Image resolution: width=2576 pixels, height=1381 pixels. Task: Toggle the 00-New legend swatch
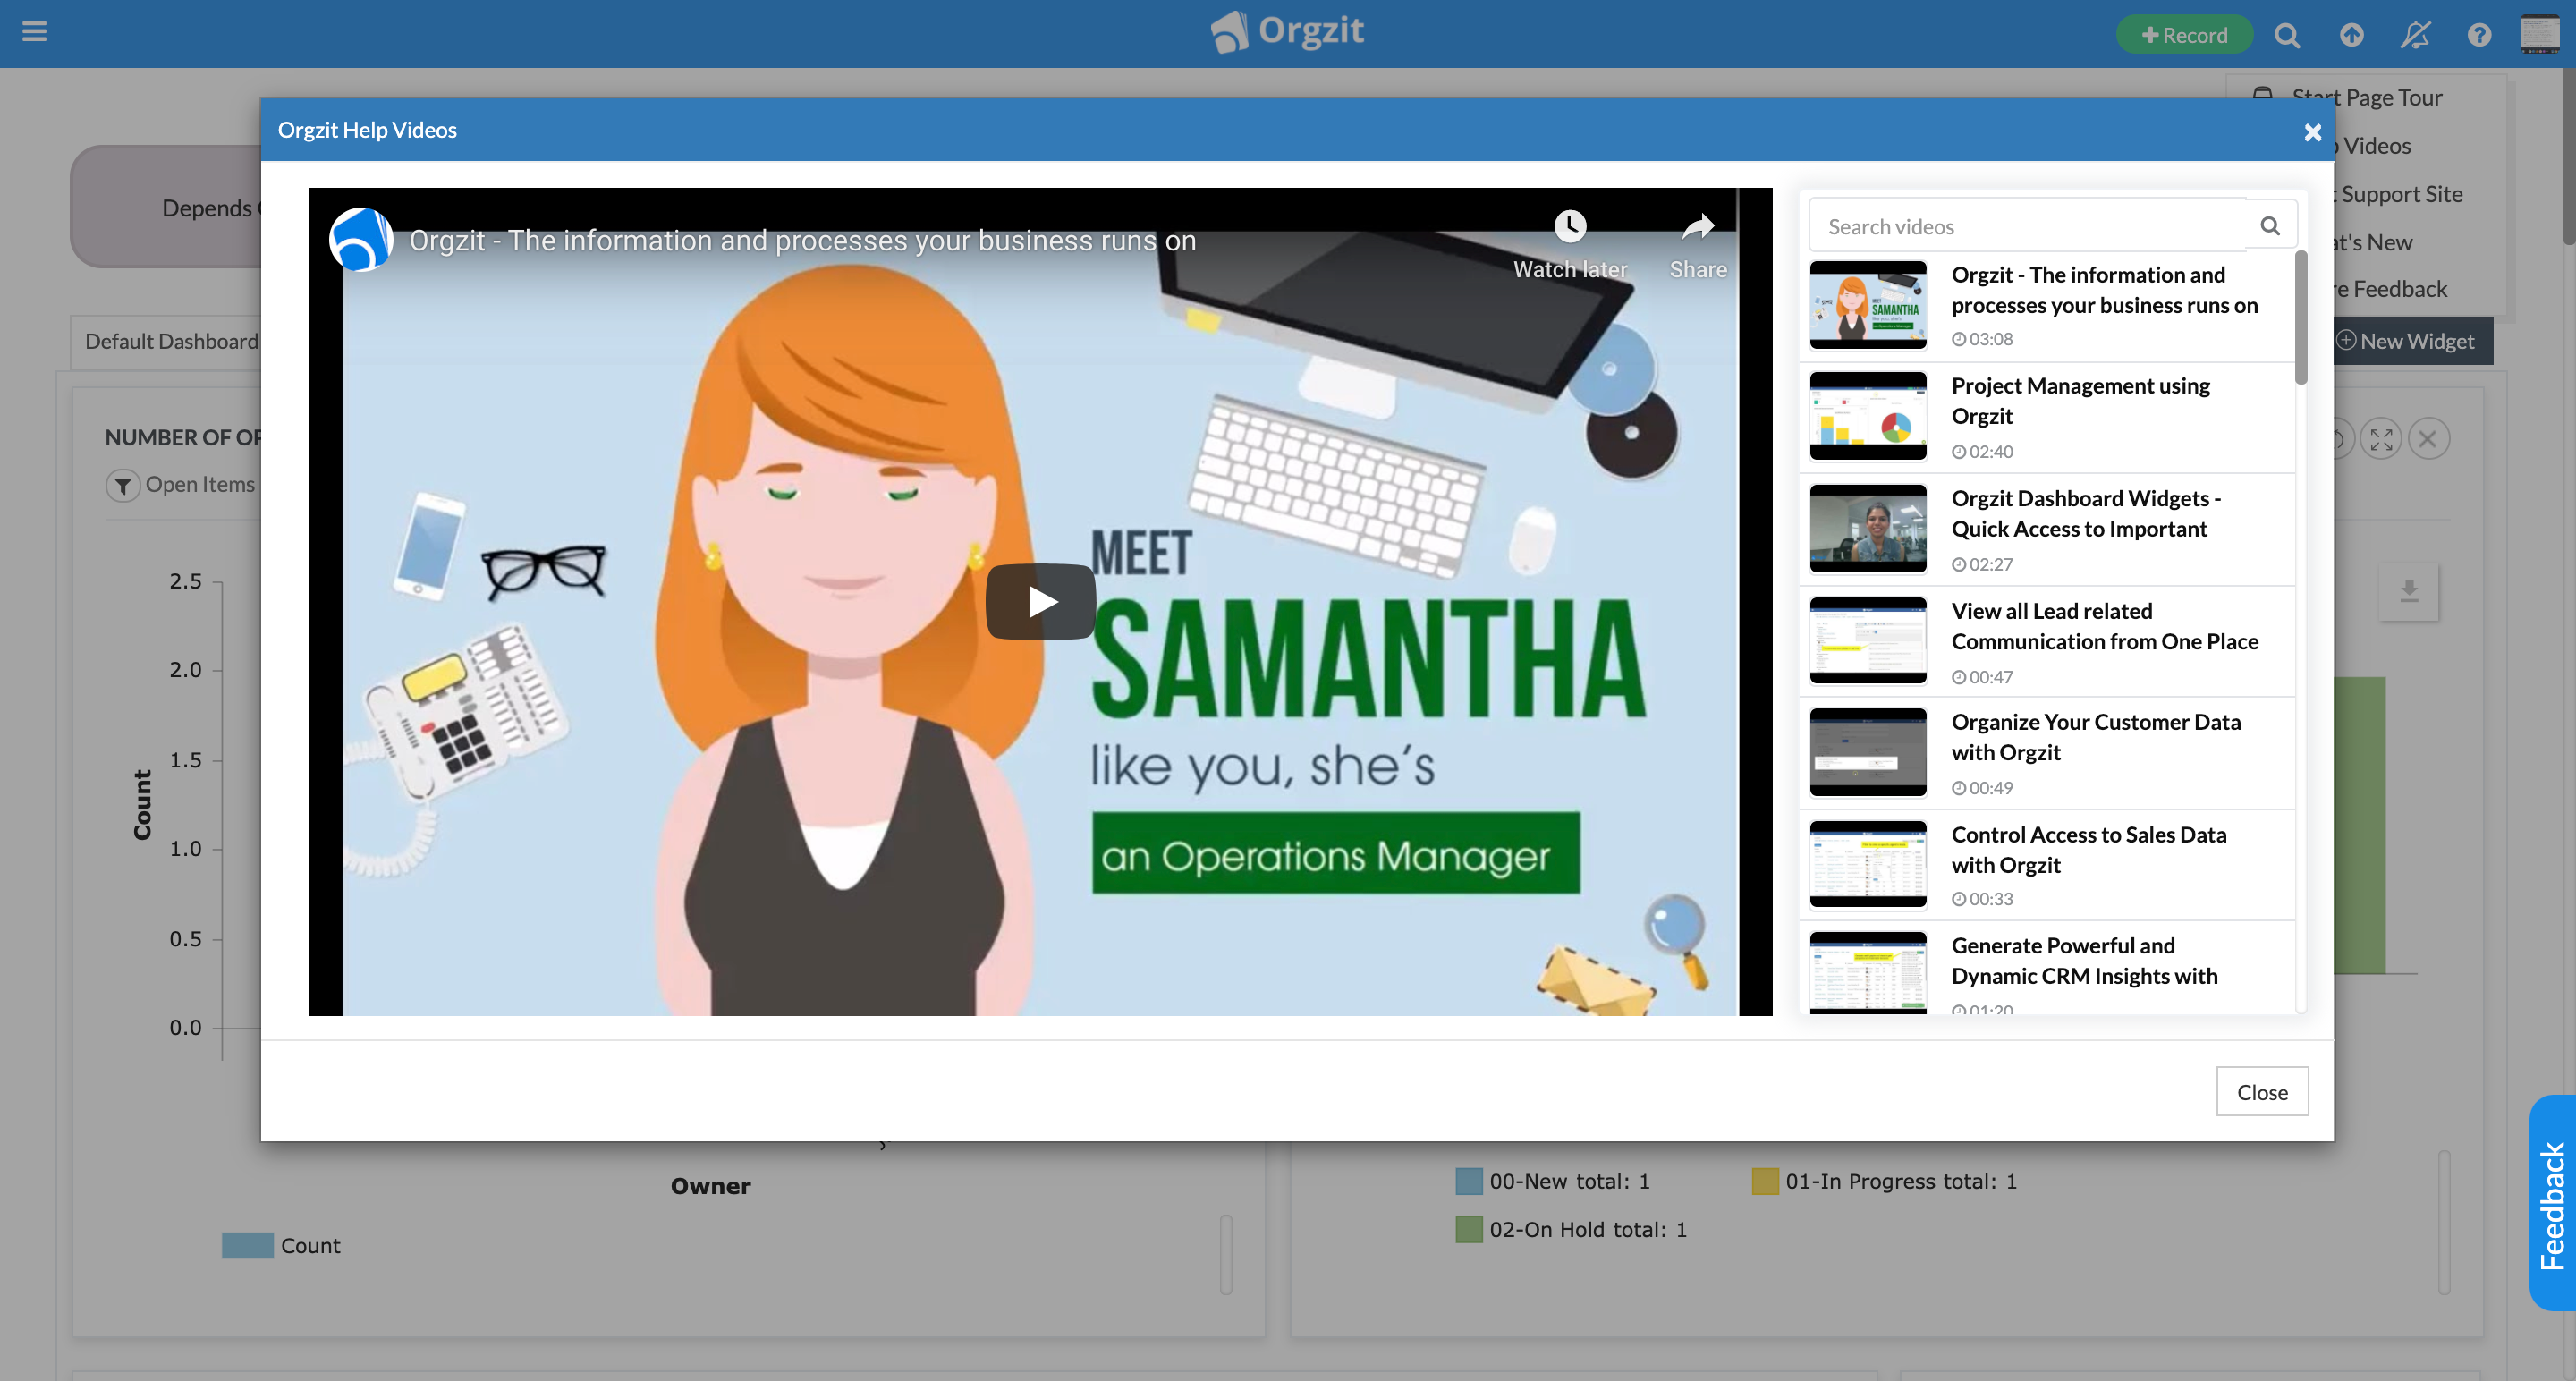coord(1468,1181)
